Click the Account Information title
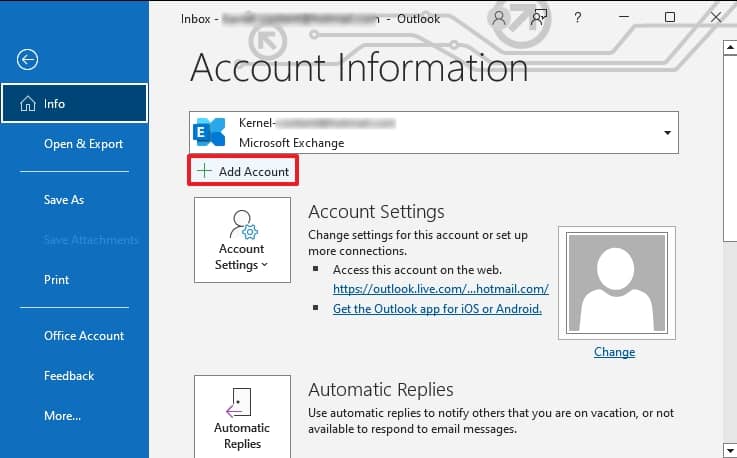737x458 pixels. click(x=359, y=68)
